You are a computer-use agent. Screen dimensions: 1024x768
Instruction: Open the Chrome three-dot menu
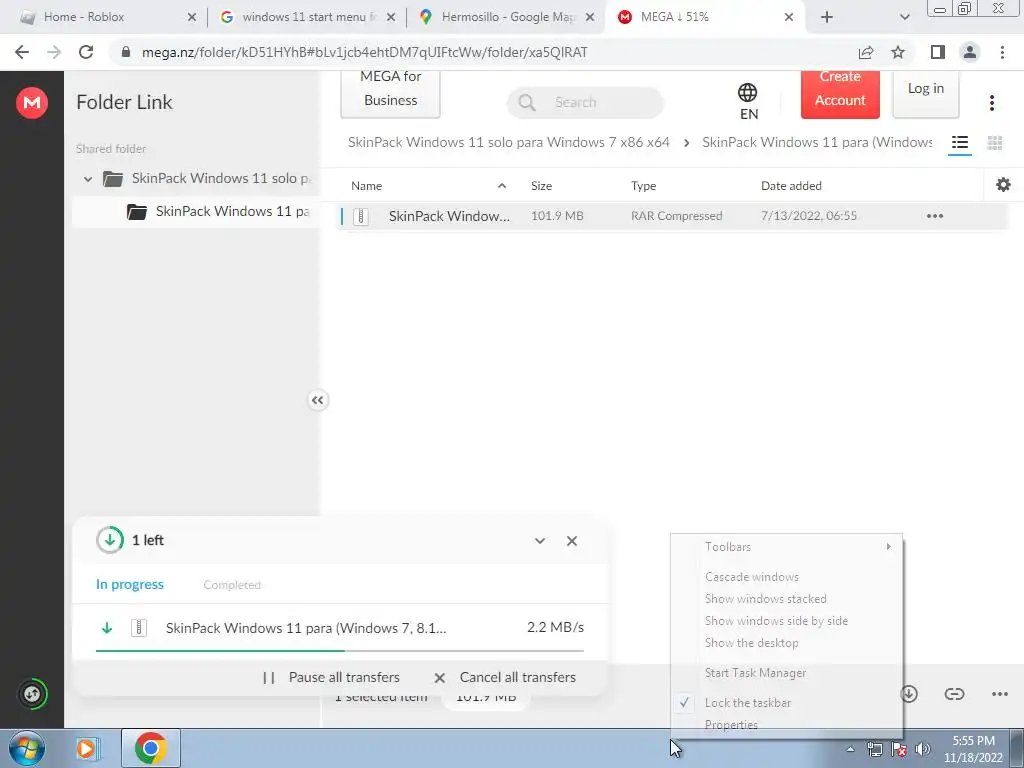[1002, 52]
